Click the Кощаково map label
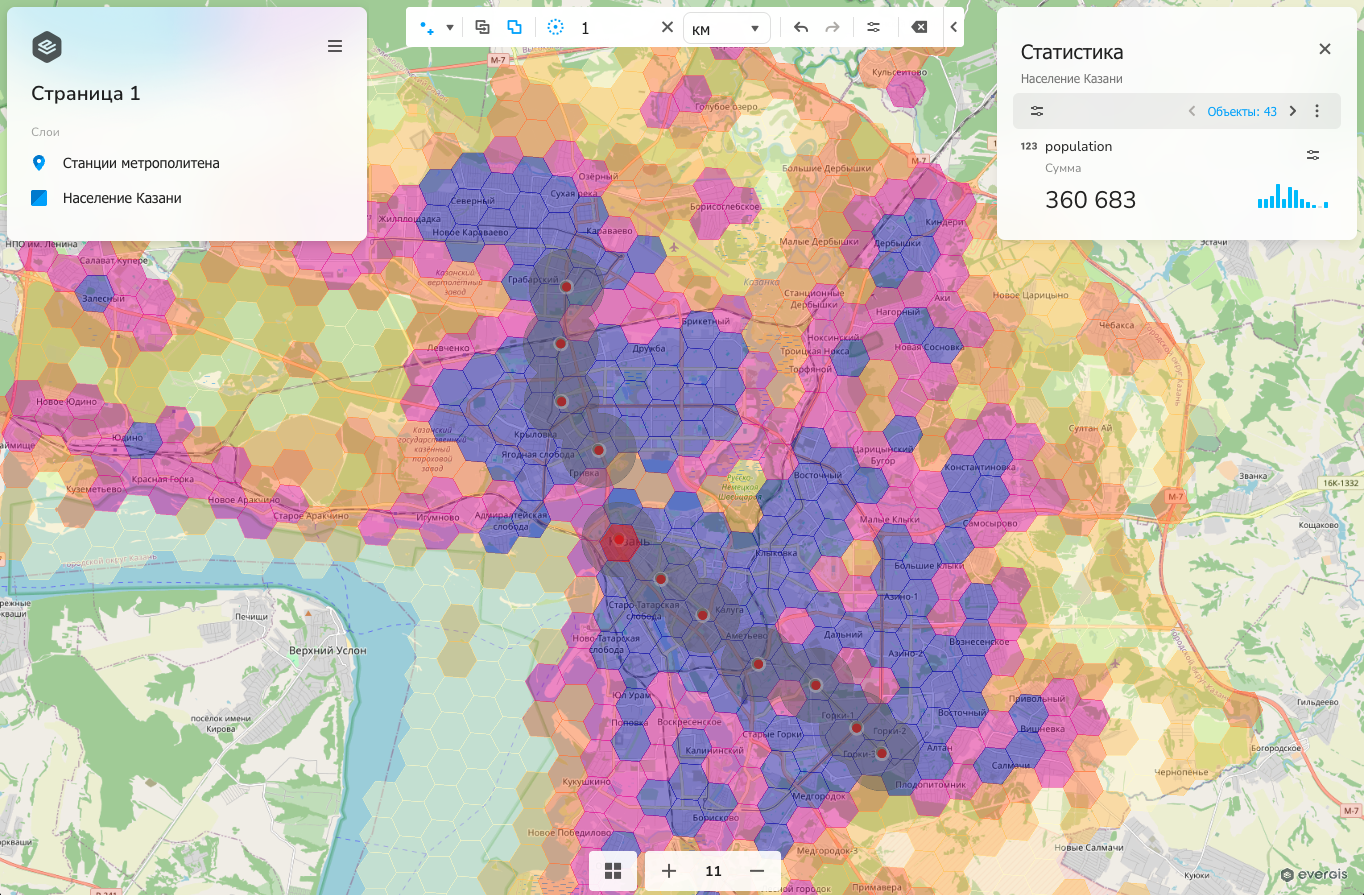Viewport: 1364px width, 895px height. point(1318,525)
